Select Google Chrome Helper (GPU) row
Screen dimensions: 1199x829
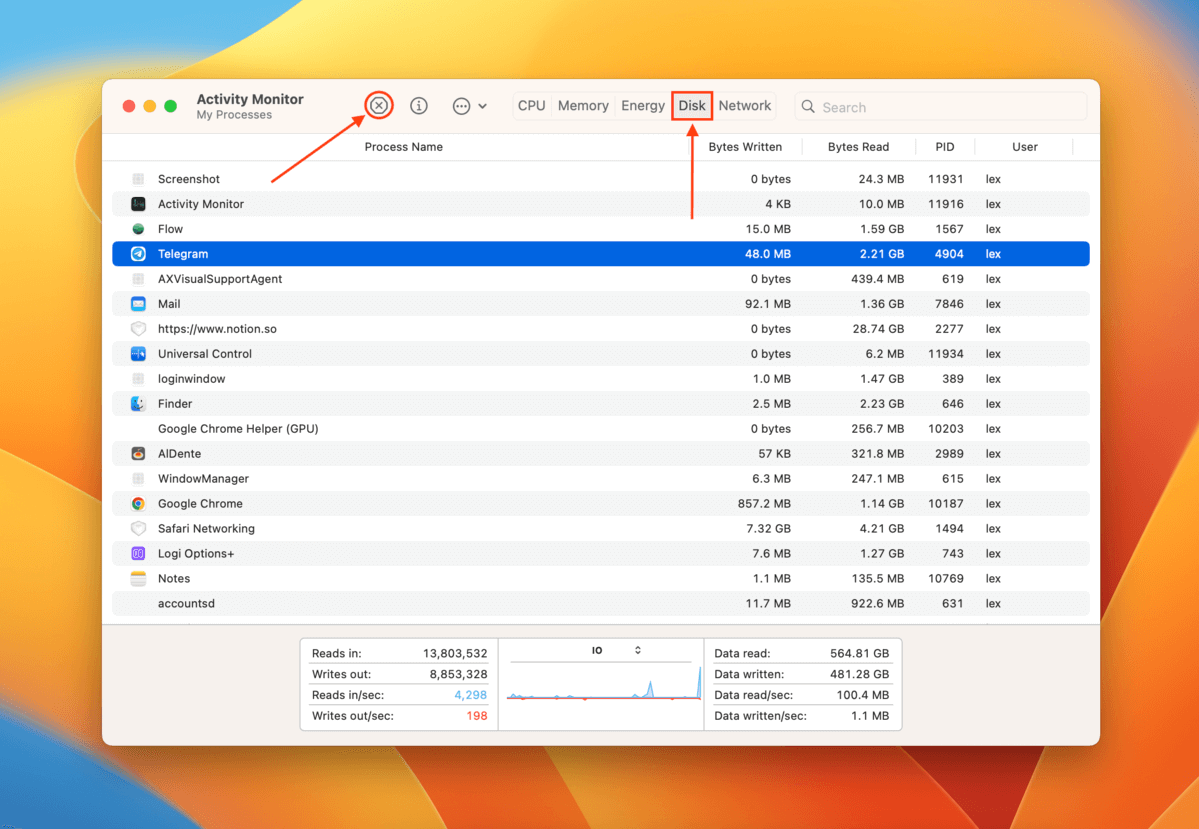pyautogui.click(x=600, y=428)
